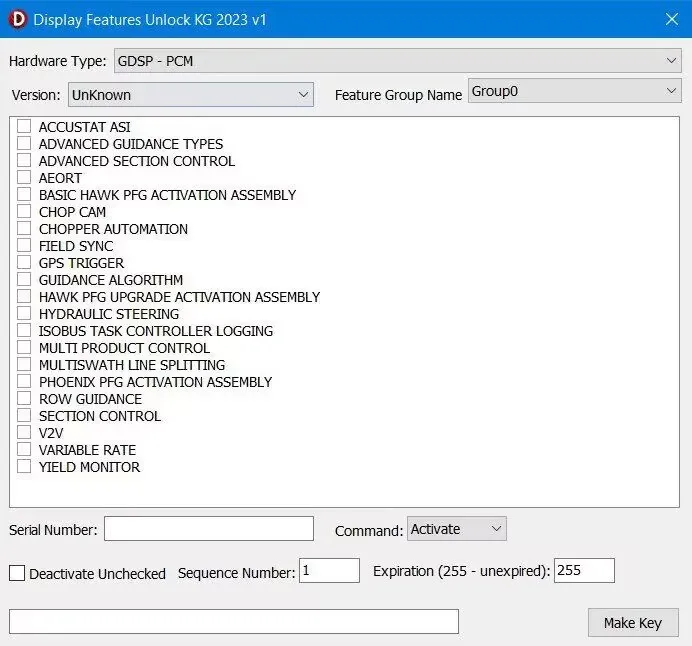The width and height of the screenshot is (692, 646).
Task: Check HYDRAULIC STEERING
Action: (x=24, y=313)
